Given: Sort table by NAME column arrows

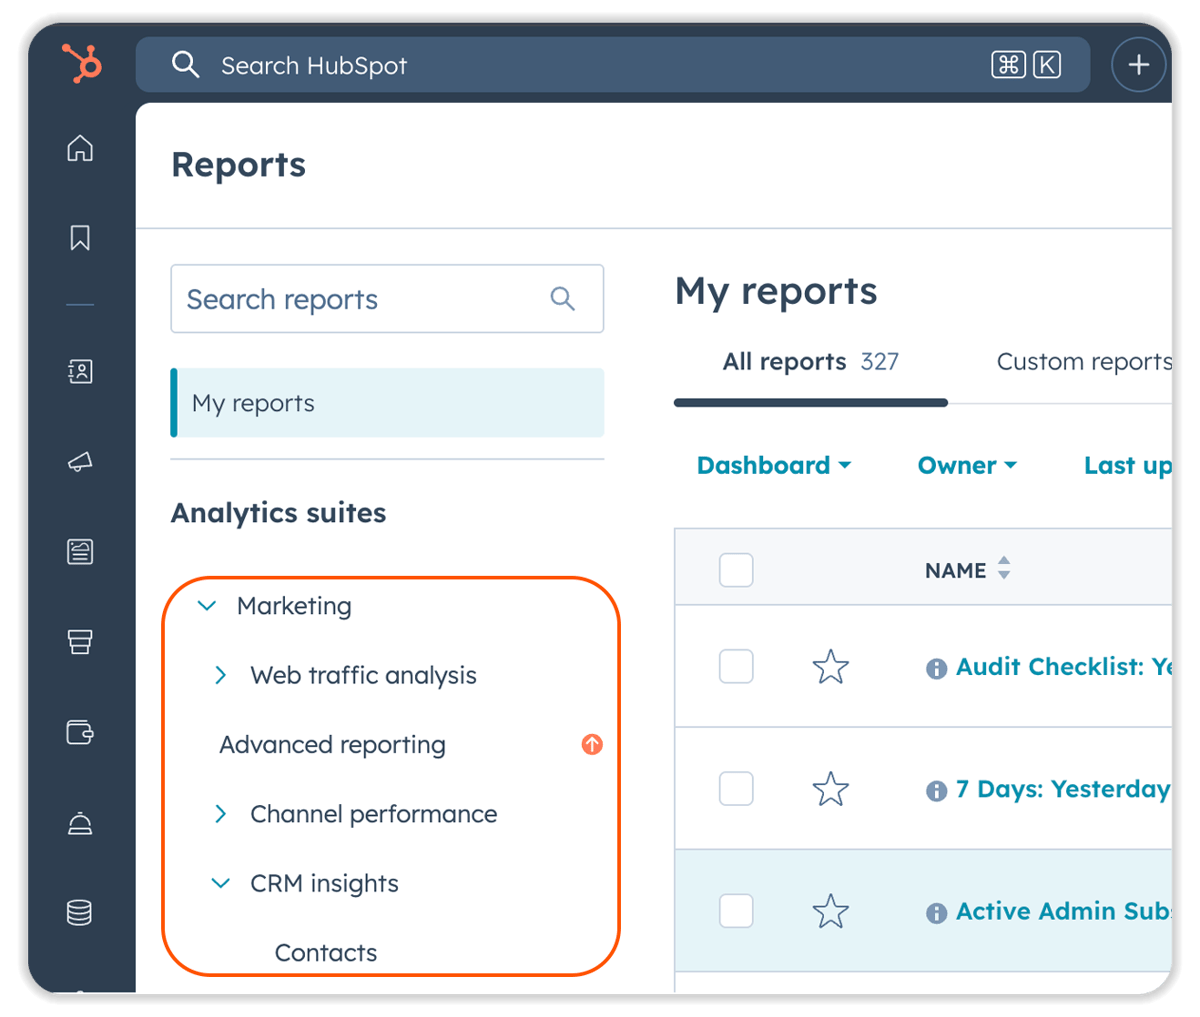Looking at the screenshot, I should [1004, 569].
